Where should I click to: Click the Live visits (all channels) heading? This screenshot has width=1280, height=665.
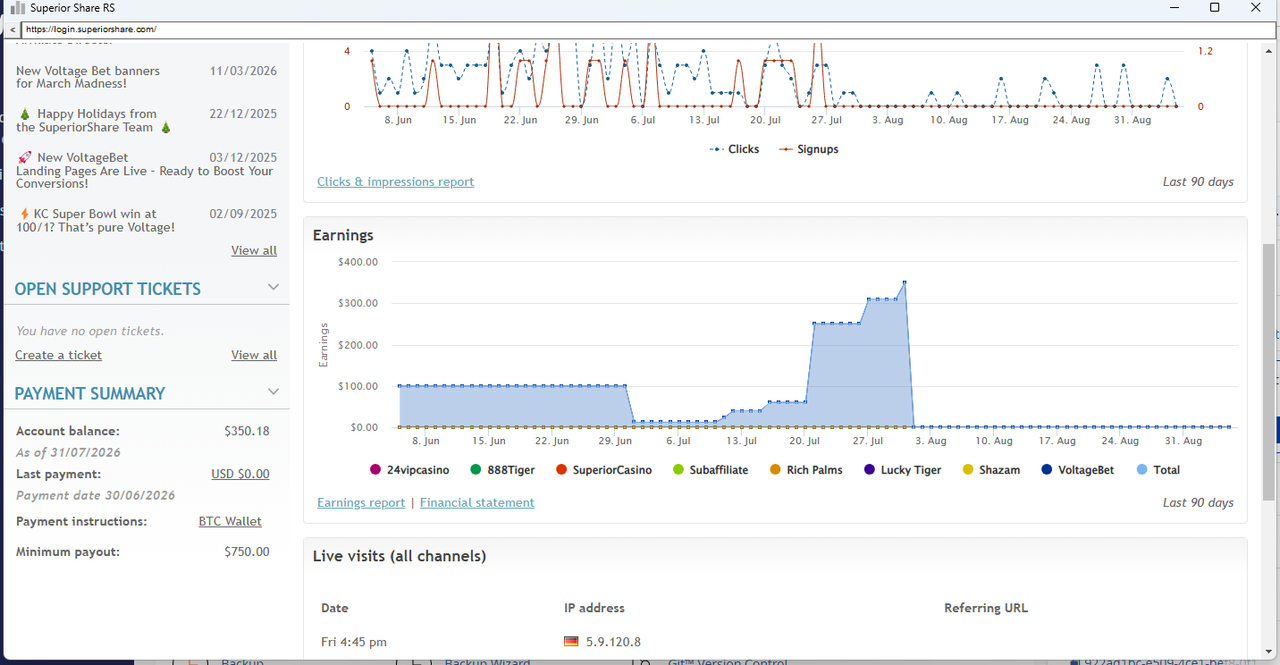point(399,556)
